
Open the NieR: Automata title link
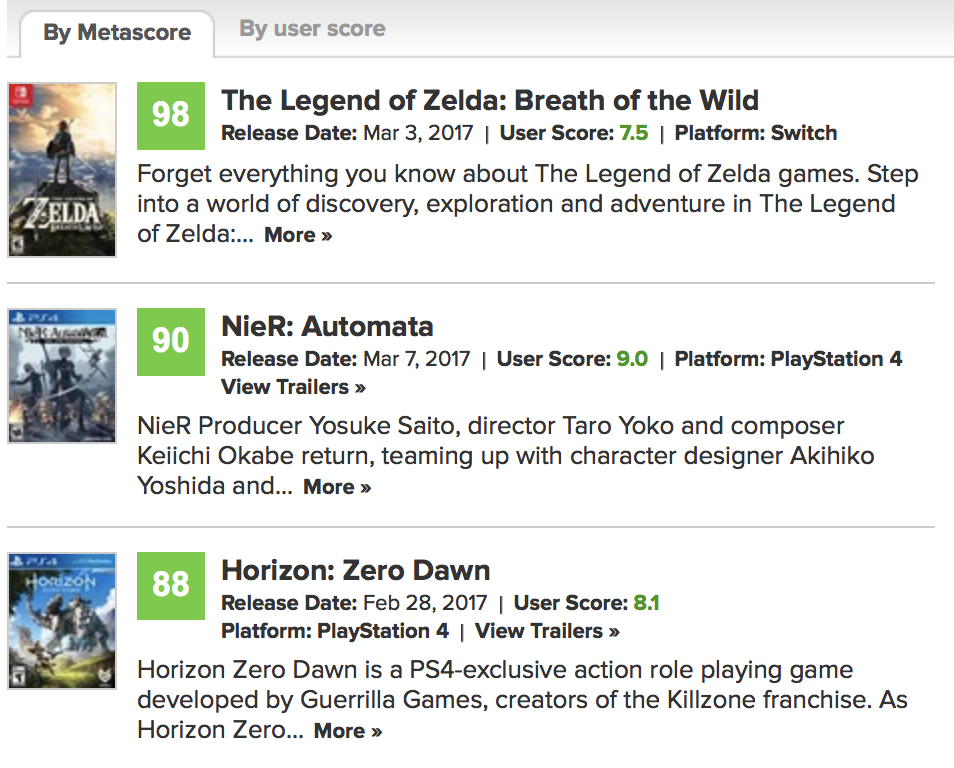click(327, 326)
